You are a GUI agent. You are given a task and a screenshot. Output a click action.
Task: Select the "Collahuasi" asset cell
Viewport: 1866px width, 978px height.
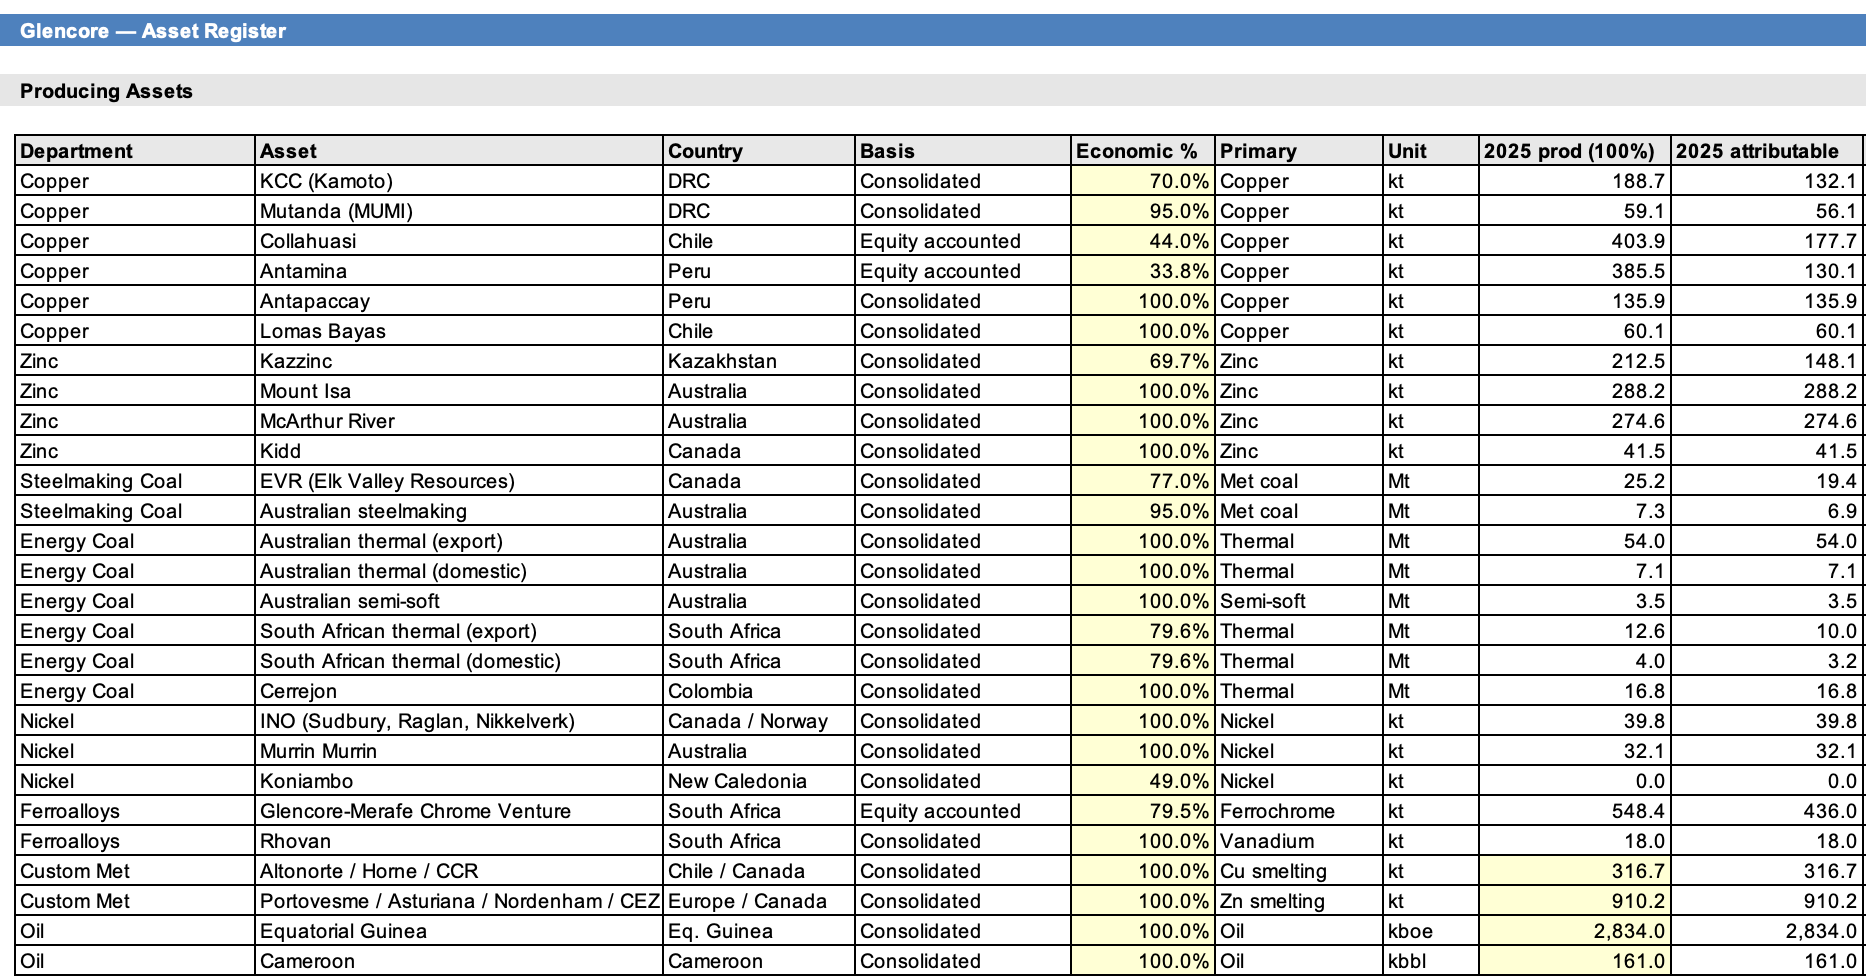point(459,241)
